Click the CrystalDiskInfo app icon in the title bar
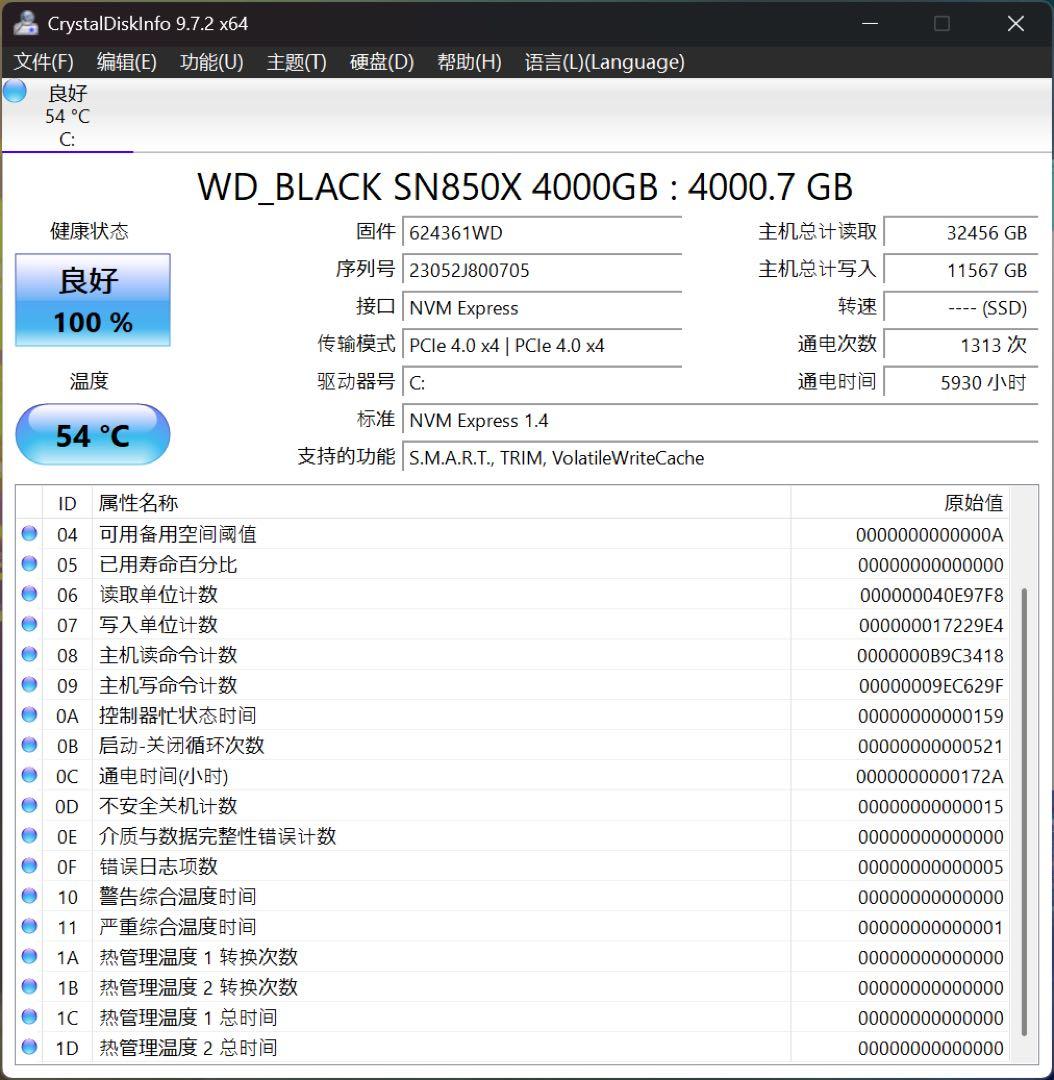Image resolution: width=1054 pixels, height=1080 pixels. [x=25, y=22]
